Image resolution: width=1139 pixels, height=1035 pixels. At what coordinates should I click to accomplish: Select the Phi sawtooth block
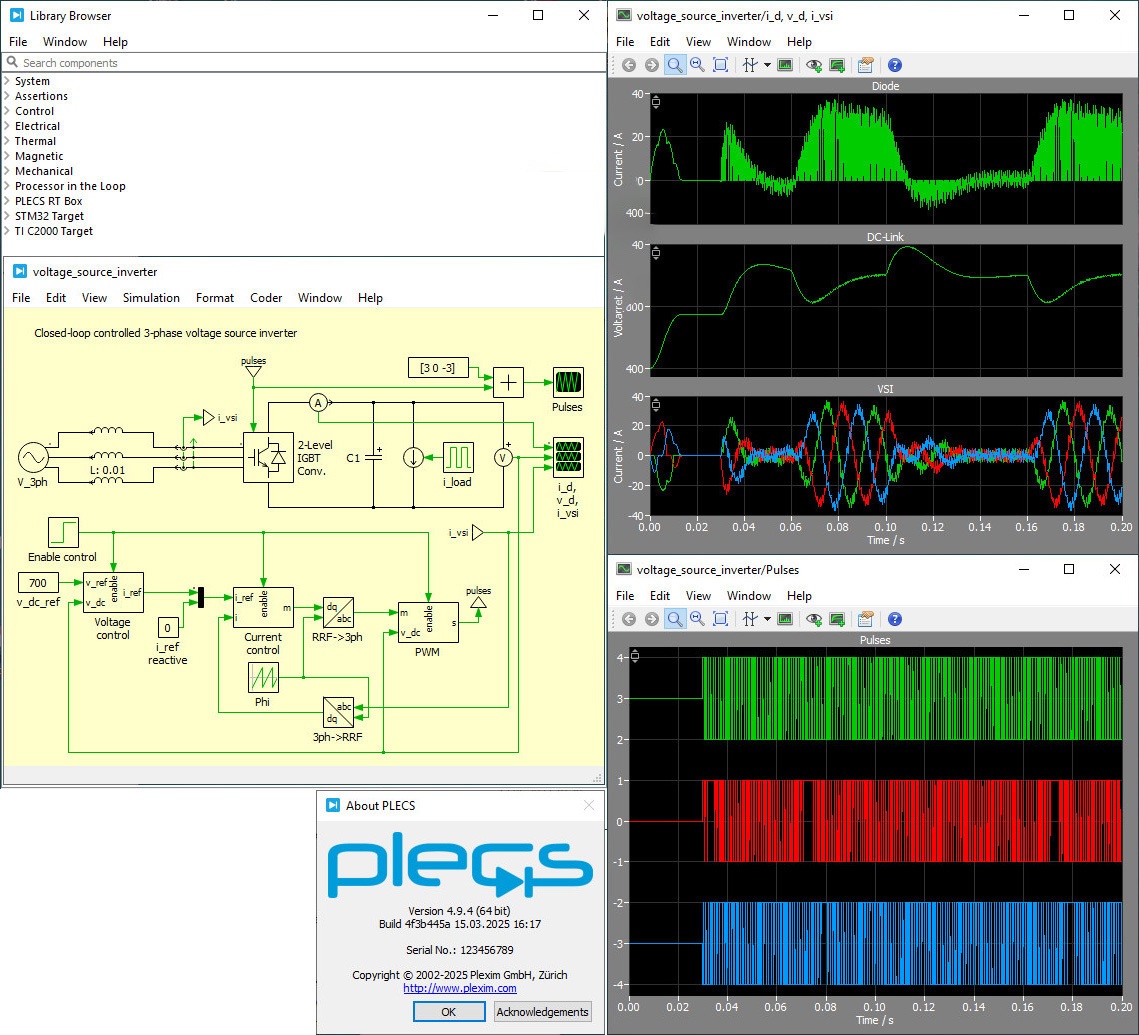click(263, 679)
